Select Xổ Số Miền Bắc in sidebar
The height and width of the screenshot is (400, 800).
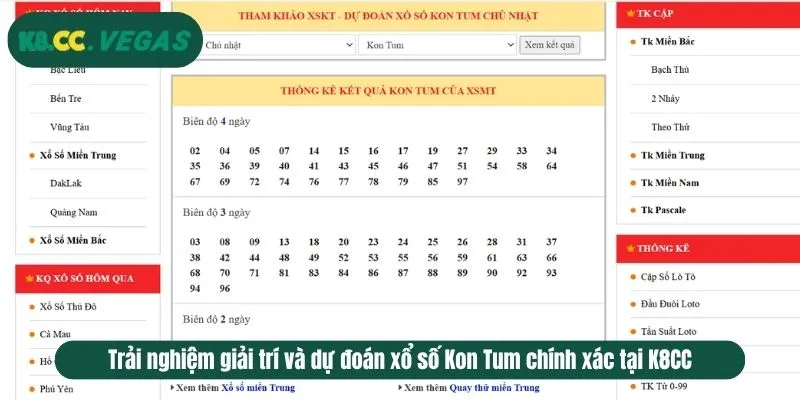tap(73, 240)
